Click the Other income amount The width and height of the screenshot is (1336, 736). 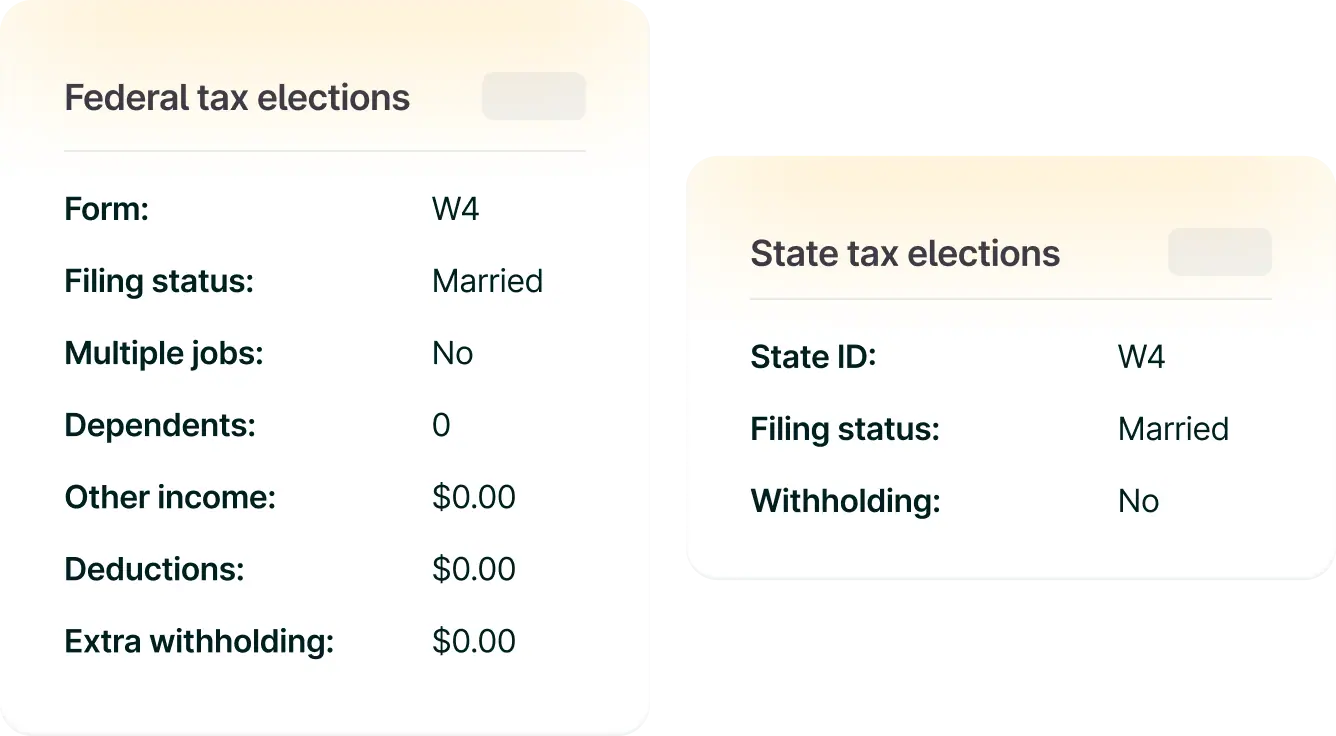click(474, 498)
